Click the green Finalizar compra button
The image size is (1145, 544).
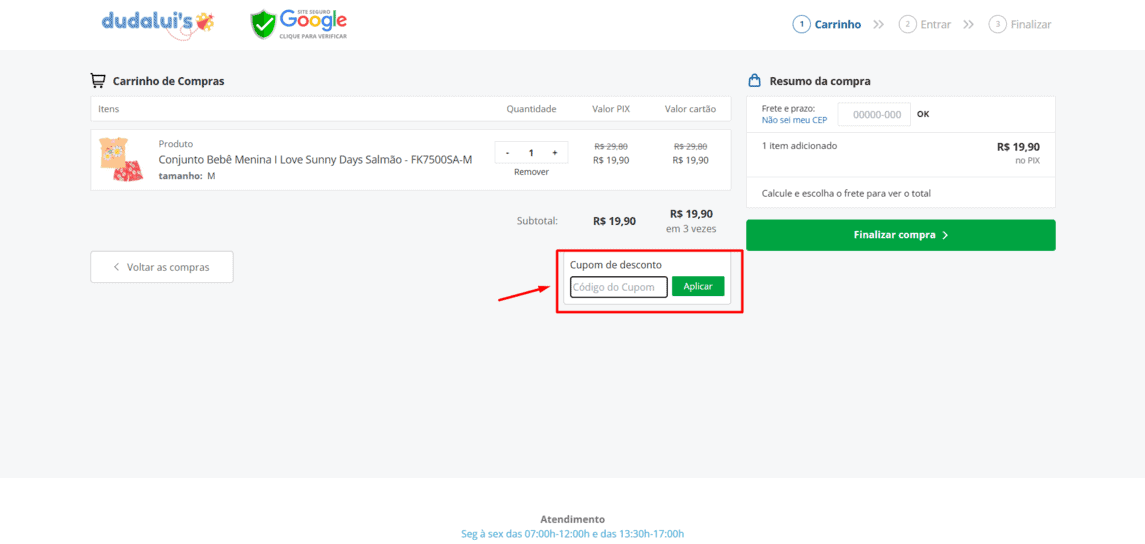coord(900,235)
